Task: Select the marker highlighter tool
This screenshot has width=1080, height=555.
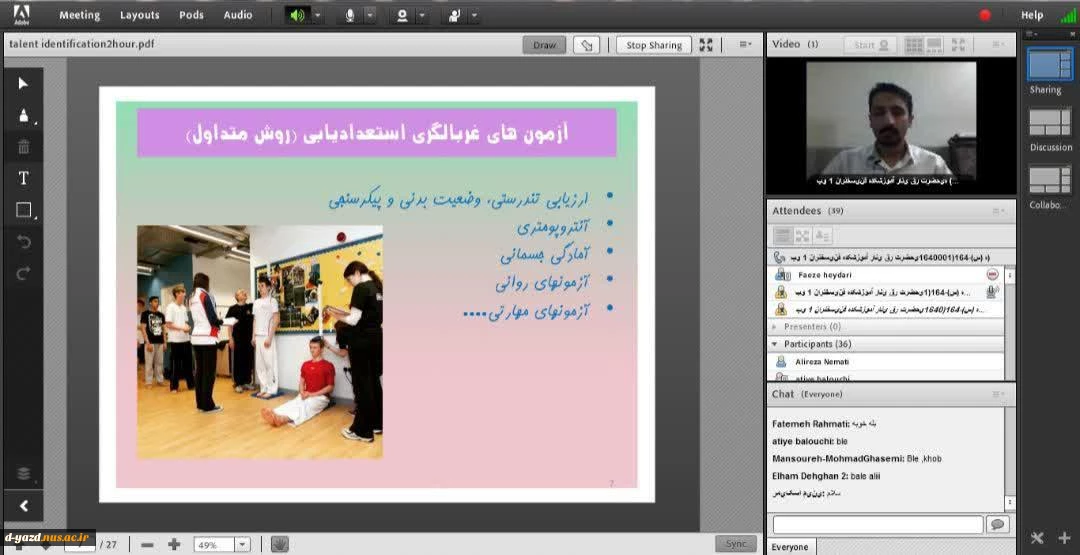Action: (23, 116)
